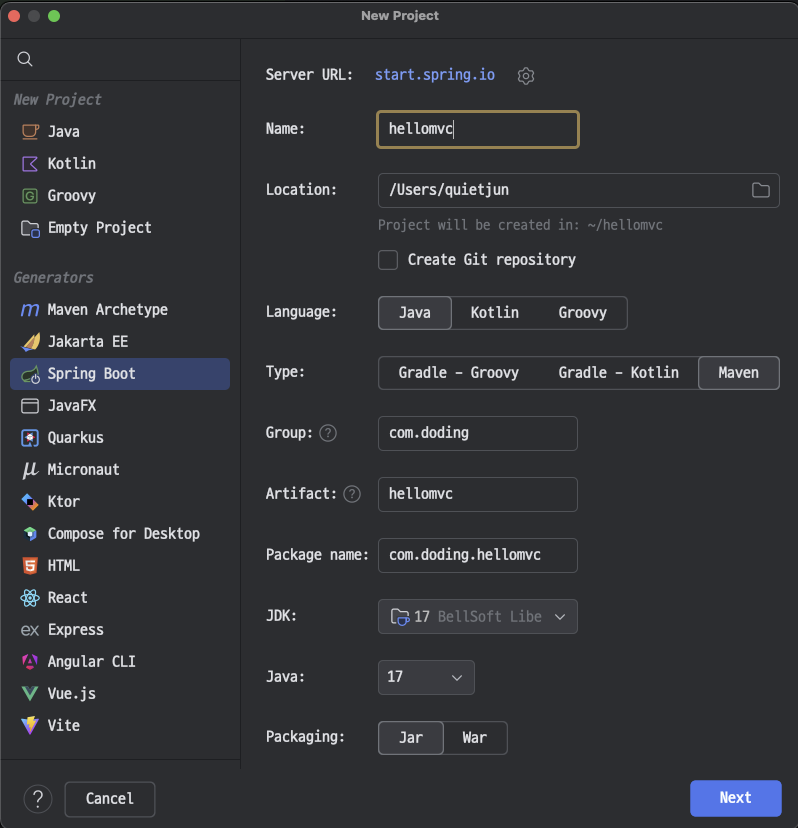Click the React atom icon
The image size is (798, 828).
30,598
